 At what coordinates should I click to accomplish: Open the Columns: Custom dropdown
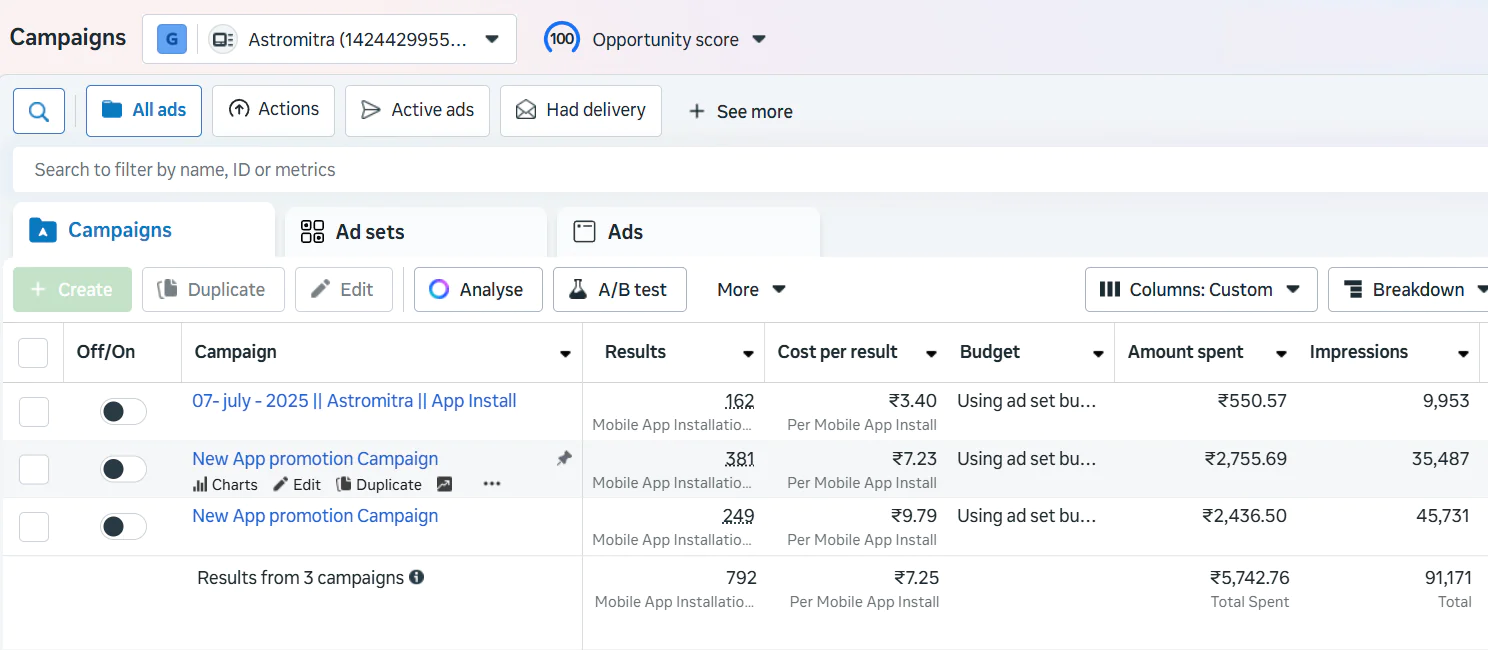click(1200, 289)
